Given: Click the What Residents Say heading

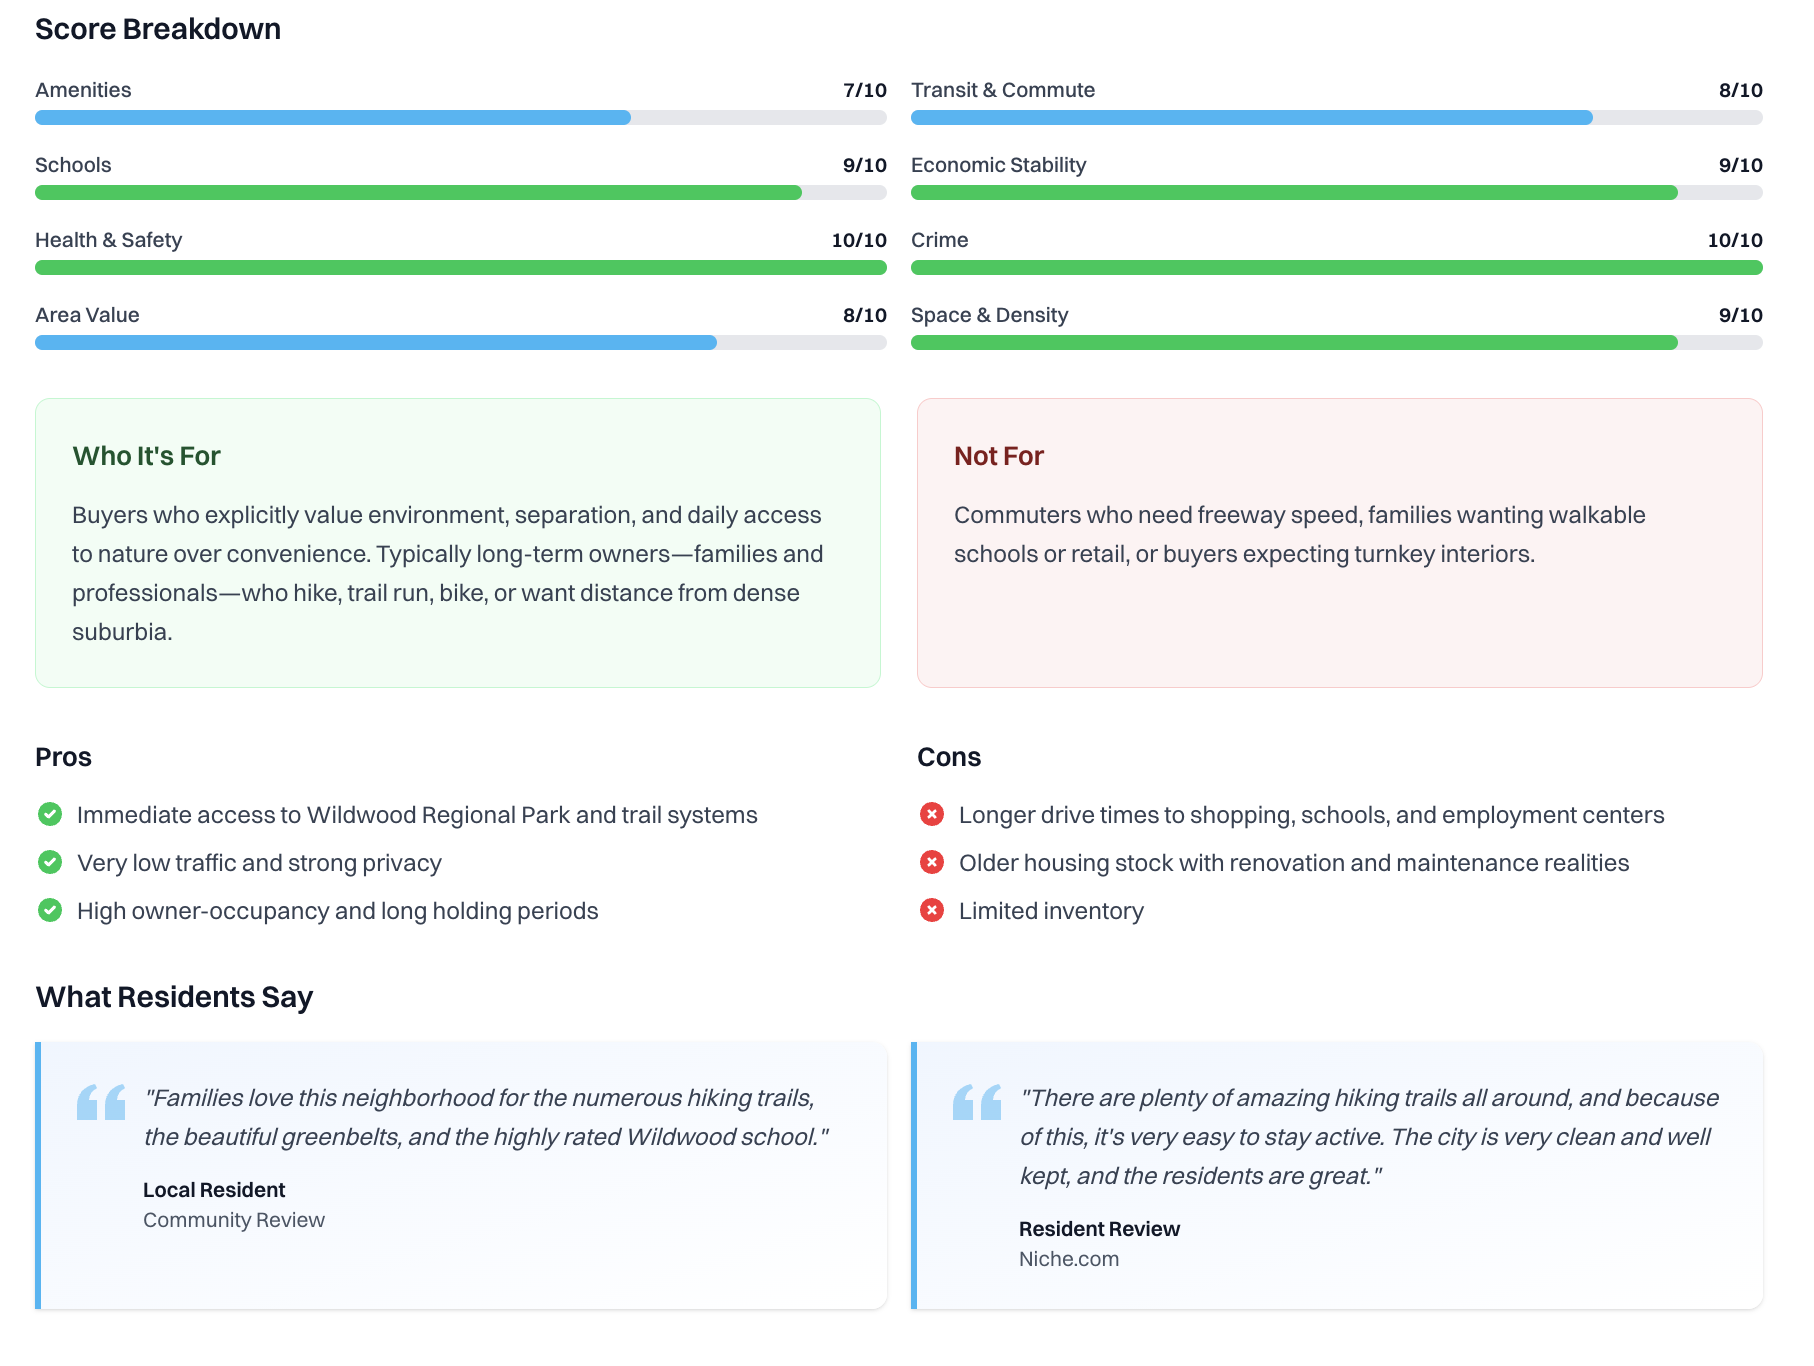Looking at the screenshot, I should coord(174,997).
